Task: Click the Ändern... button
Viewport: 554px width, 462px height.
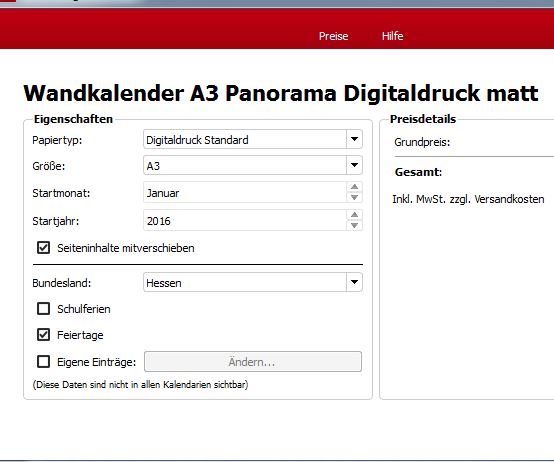Action: (x=253, y=361)
